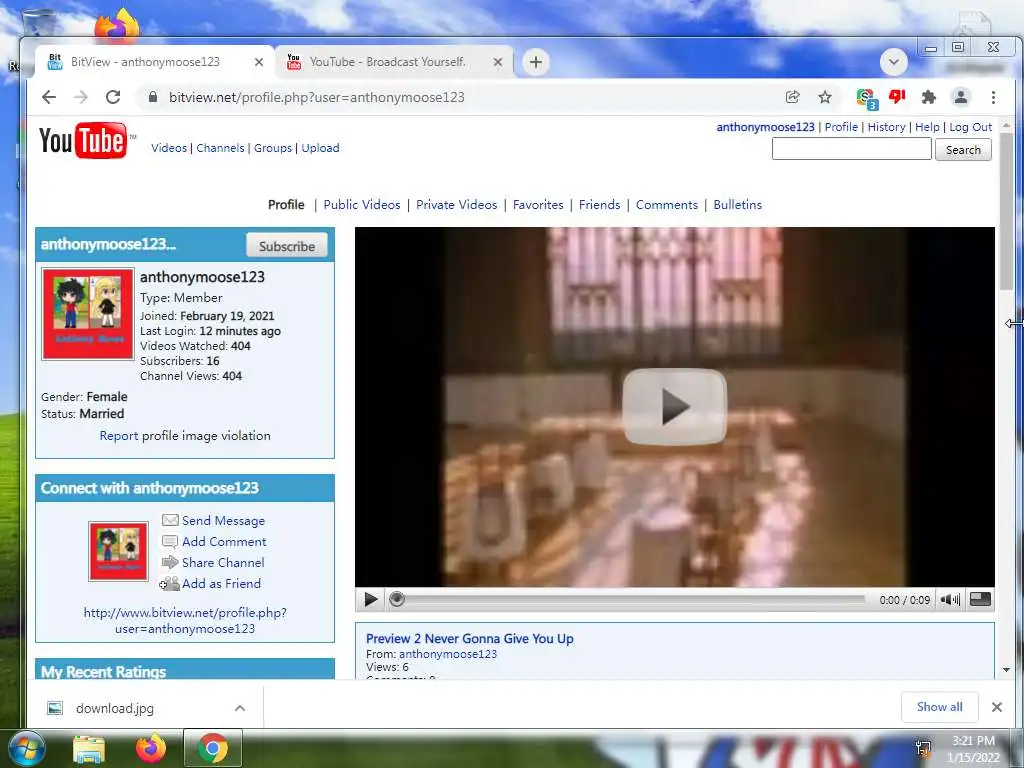Click the small avatar in Connect box
Screen dimensions: 1024x768
click(x=118, y=551)
